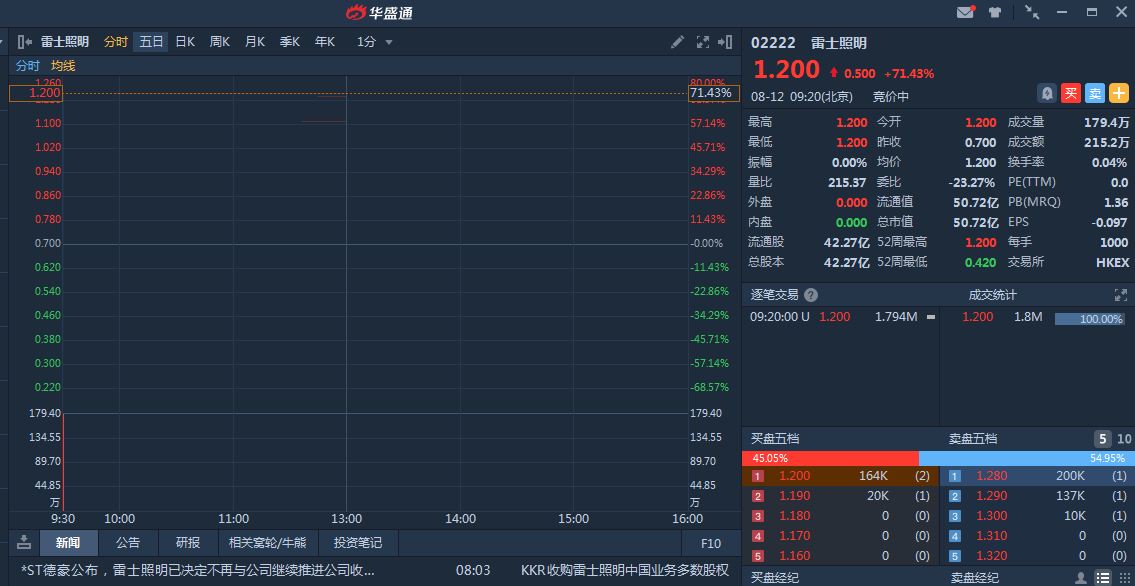Click the red 买 buy button
The height and width of the screenshot is (586, 1135).
click(1071, 93)
